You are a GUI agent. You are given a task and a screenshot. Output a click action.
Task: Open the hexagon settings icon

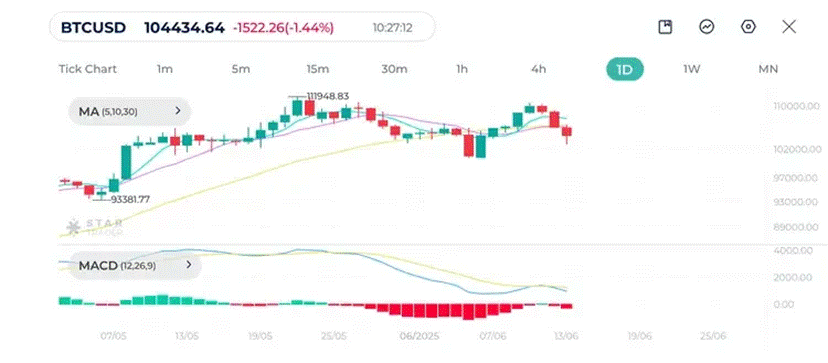[x=748, y=27]
